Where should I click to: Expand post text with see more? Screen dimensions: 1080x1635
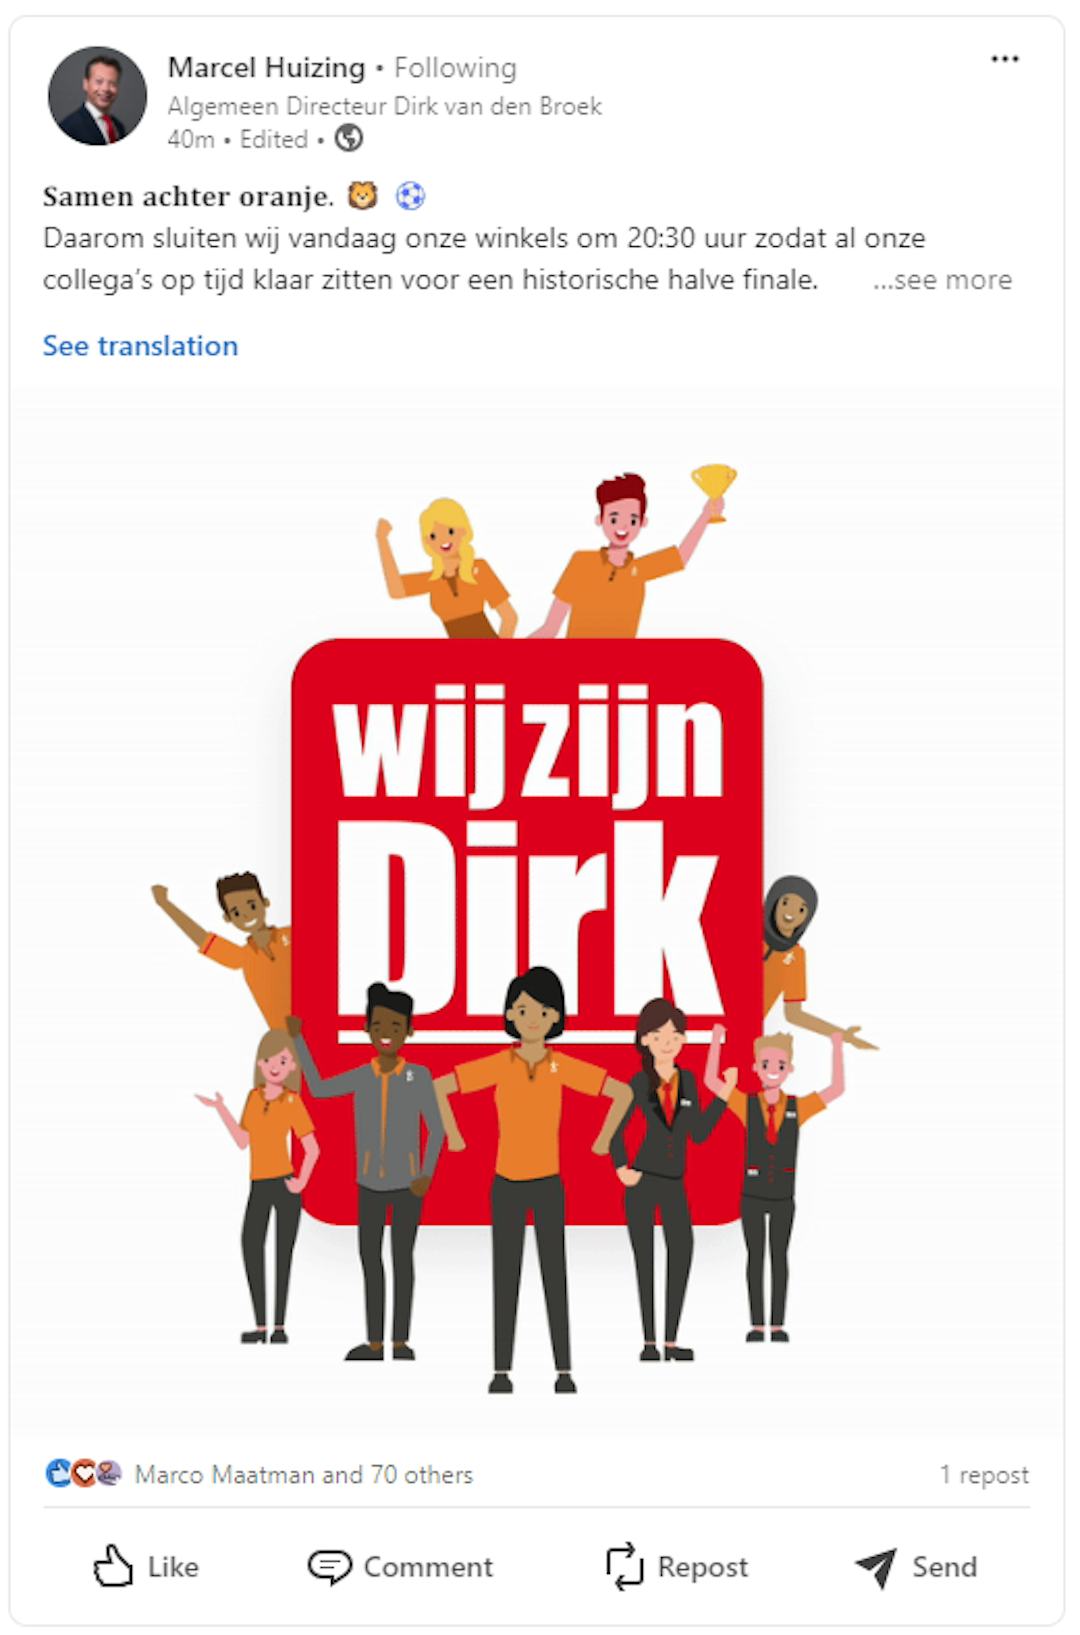click(942, 280)
